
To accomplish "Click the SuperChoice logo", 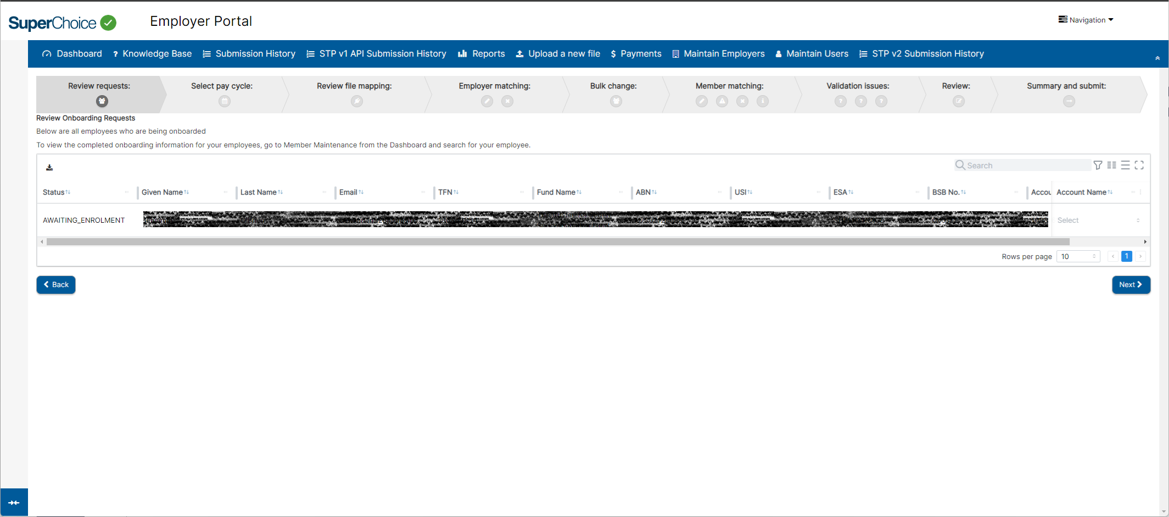I will point(62,22).
